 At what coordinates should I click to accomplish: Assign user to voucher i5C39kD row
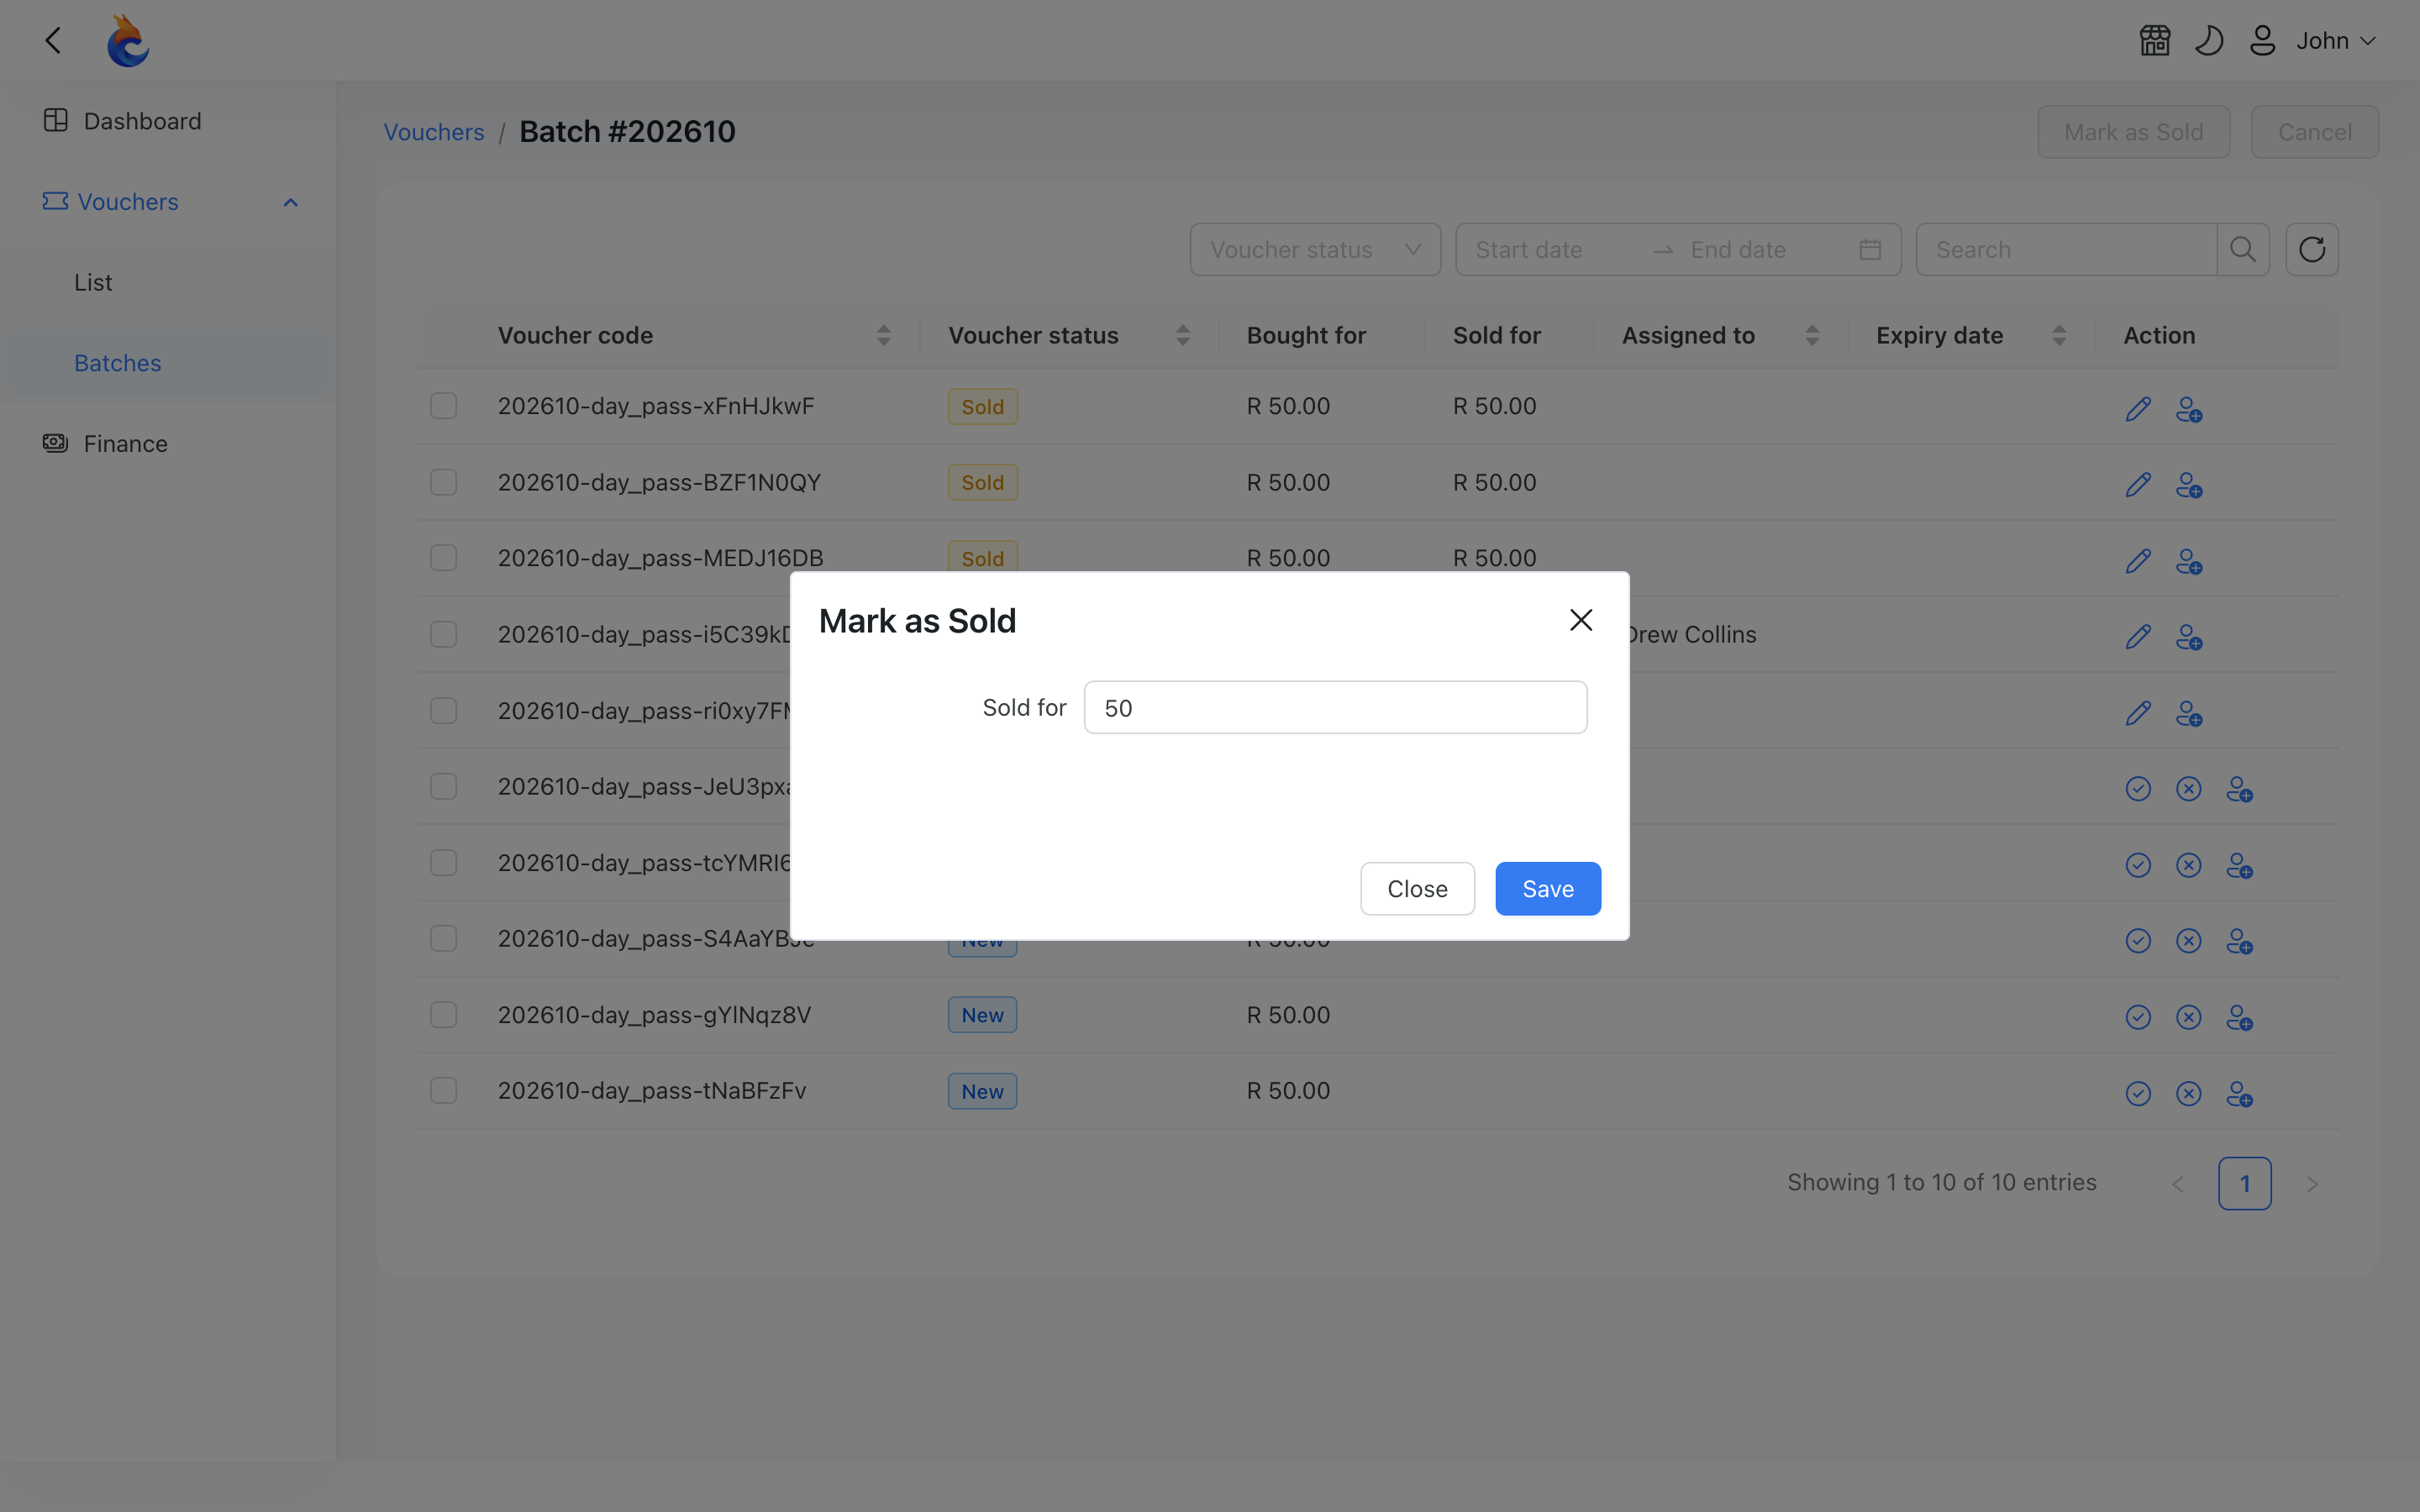click(2189, 638)
